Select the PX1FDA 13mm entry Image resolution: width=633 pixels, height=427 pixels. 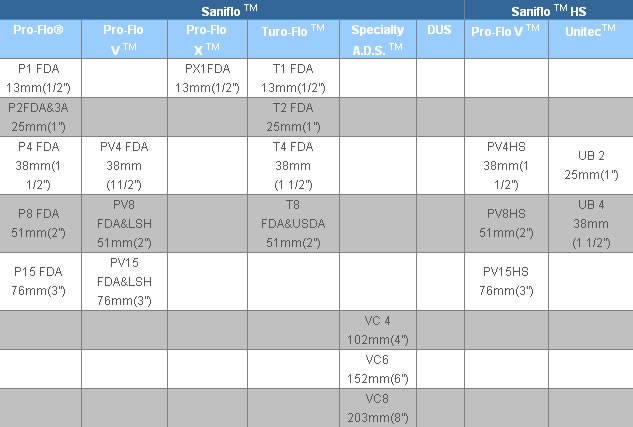click(x=208, y=78)
